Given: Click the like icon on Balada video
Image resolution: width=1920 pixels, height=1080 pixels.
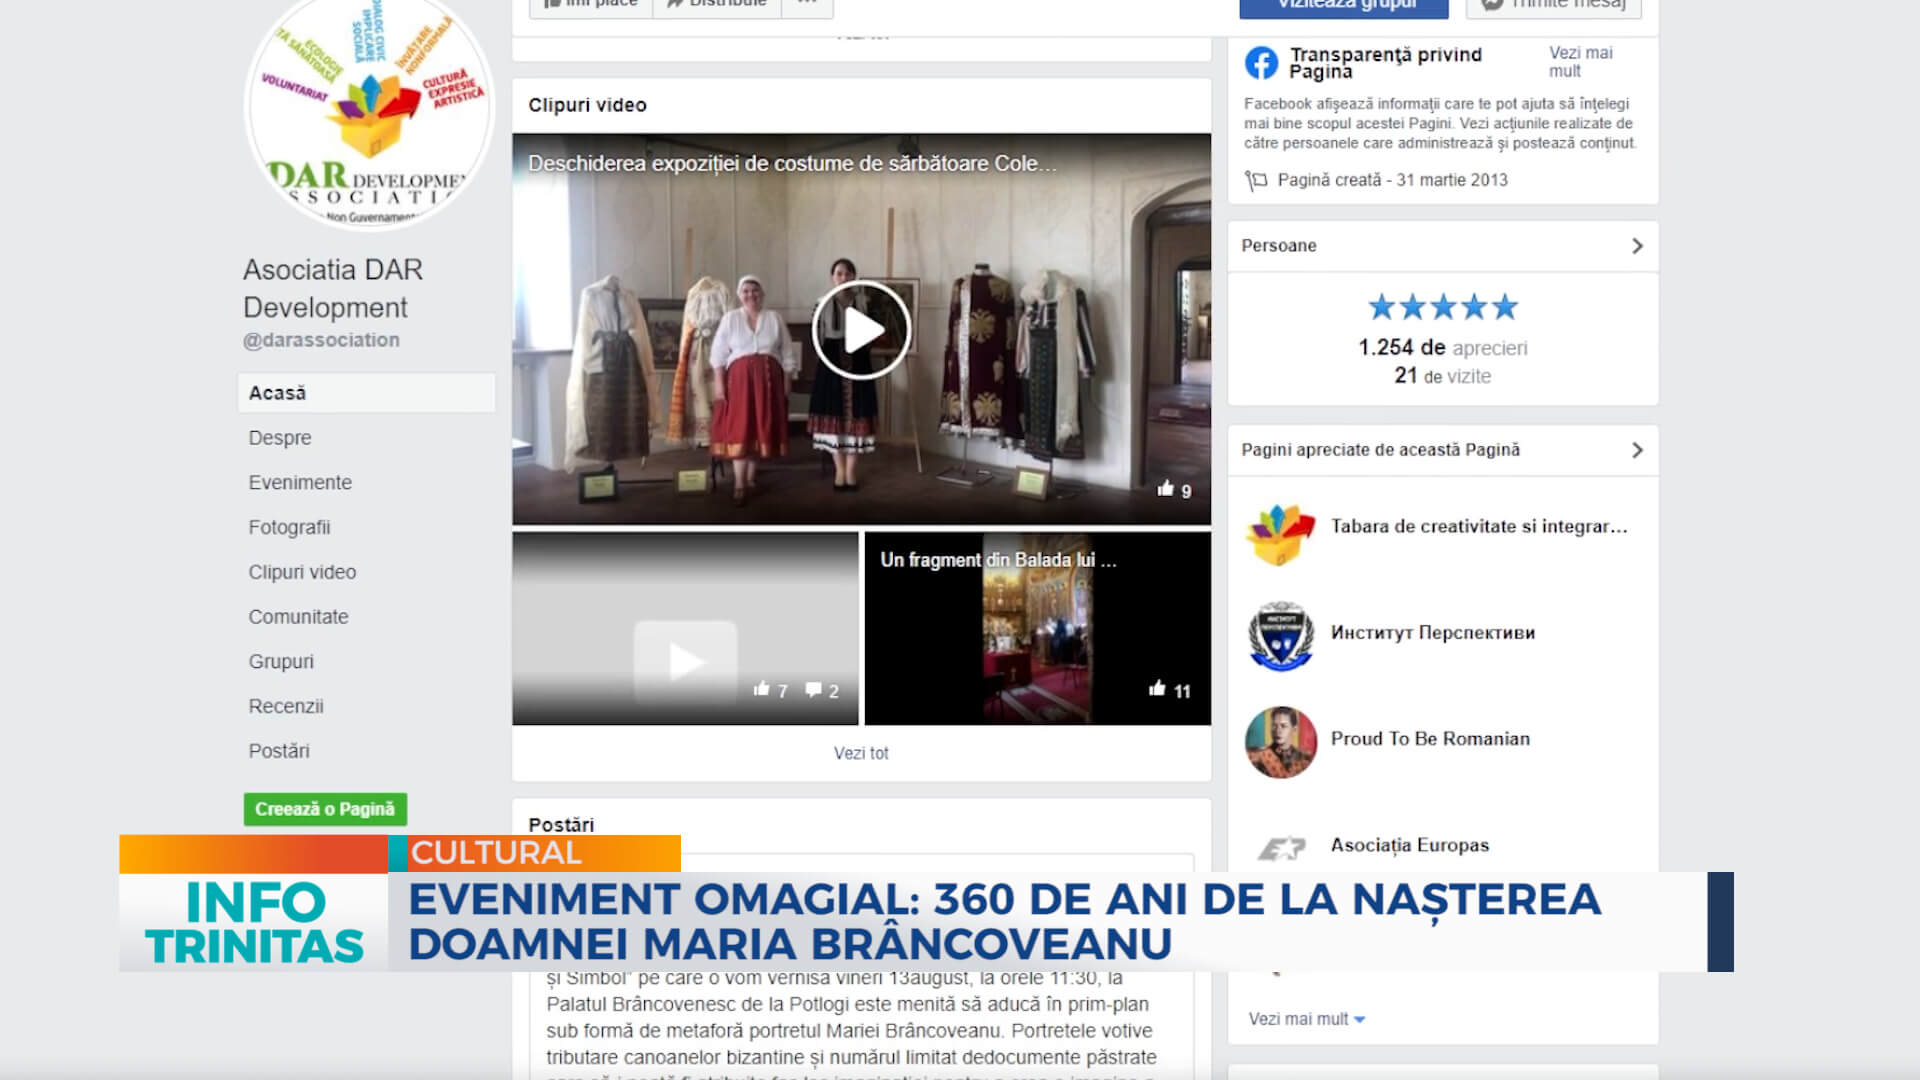Looking at the screenshot, I should [1157, 688].
